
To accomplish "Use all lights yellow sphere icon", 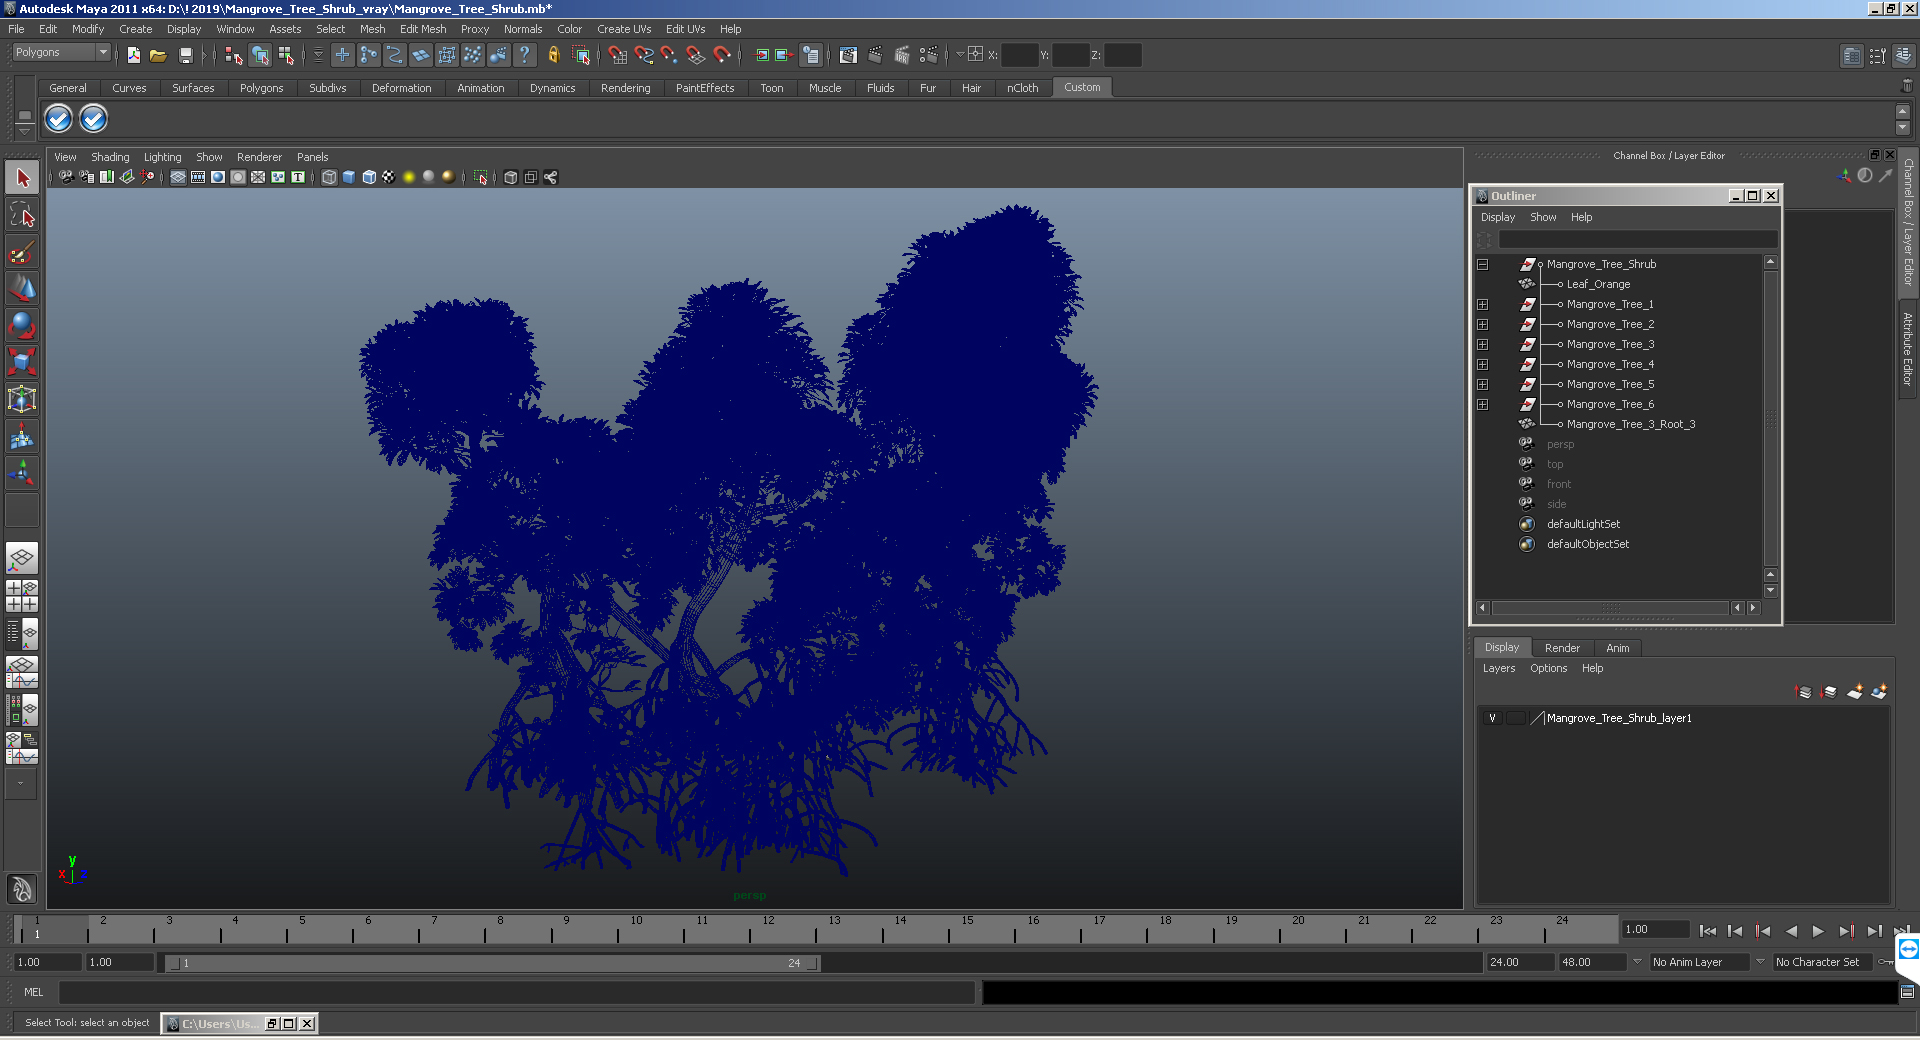I will tap(409, 177).
